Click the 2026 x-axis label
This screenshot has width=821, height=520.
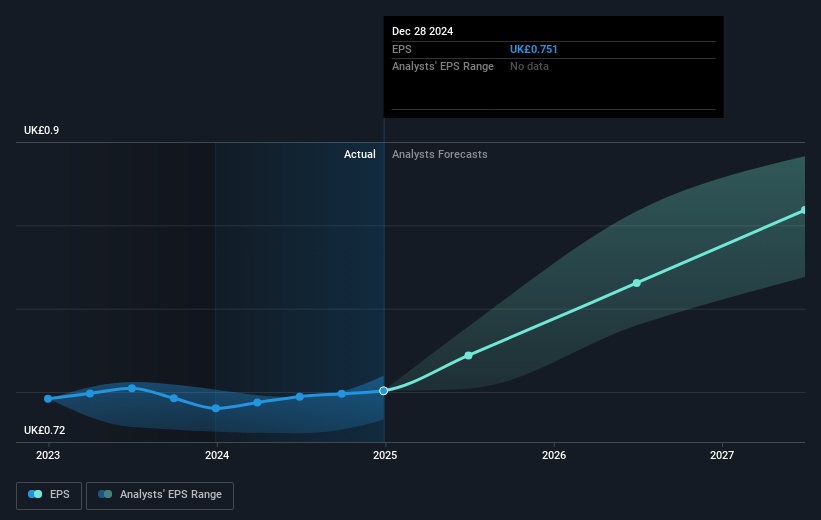(554, 456)
